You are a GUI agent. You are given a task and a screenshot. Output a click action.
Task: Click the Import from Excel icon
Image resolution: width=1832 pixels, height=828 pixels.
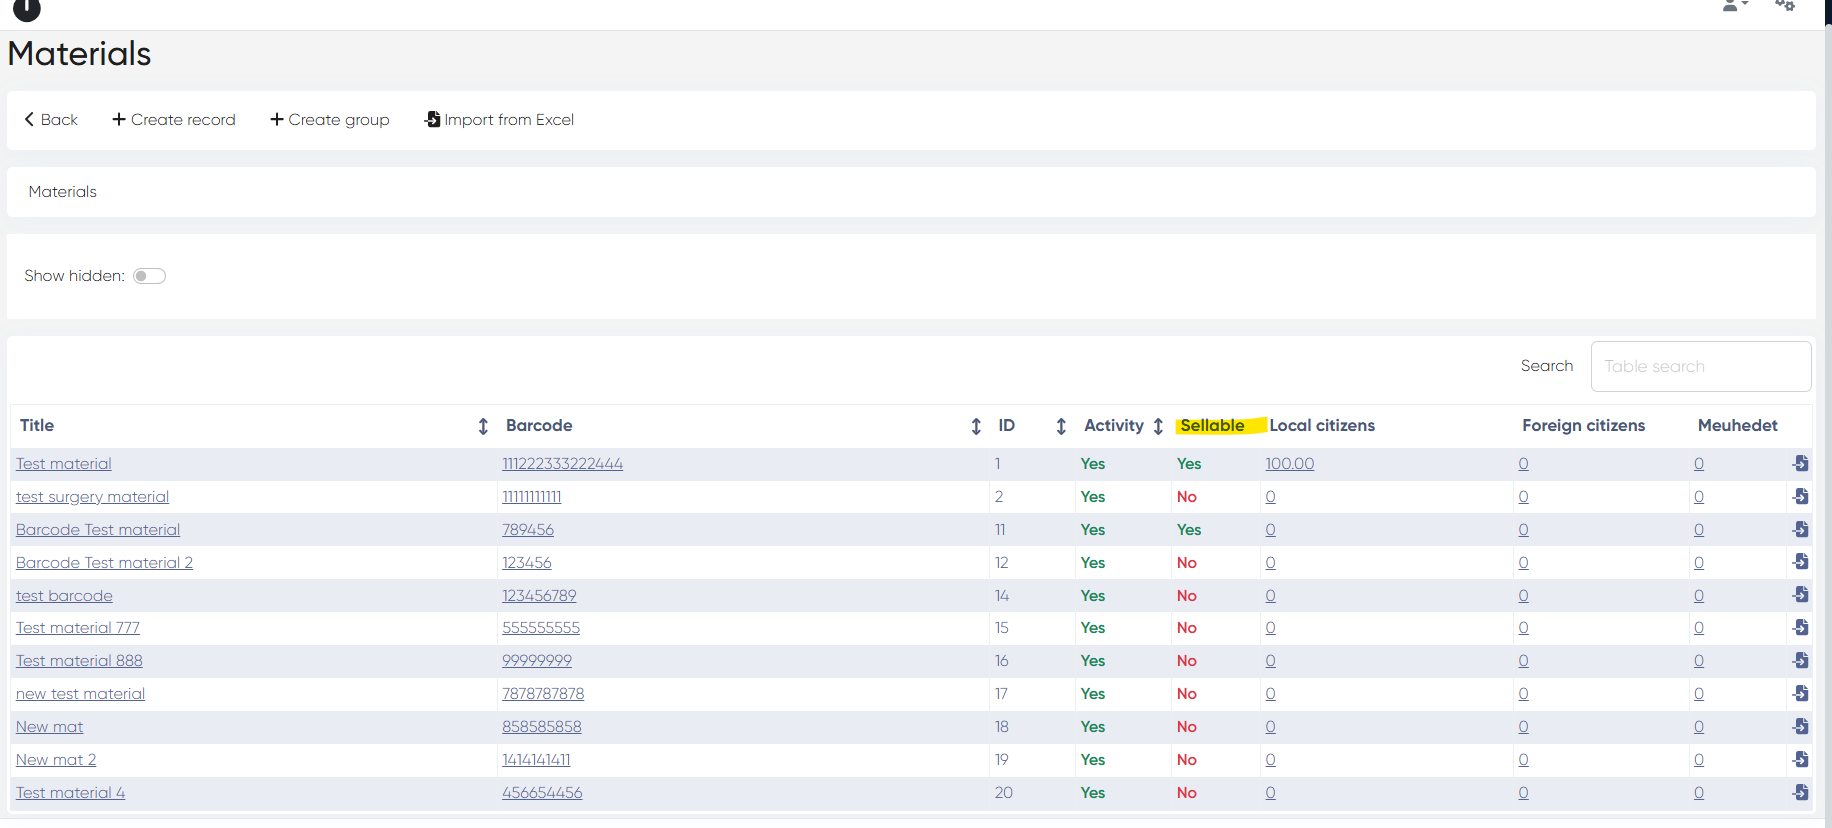(432, 119)
